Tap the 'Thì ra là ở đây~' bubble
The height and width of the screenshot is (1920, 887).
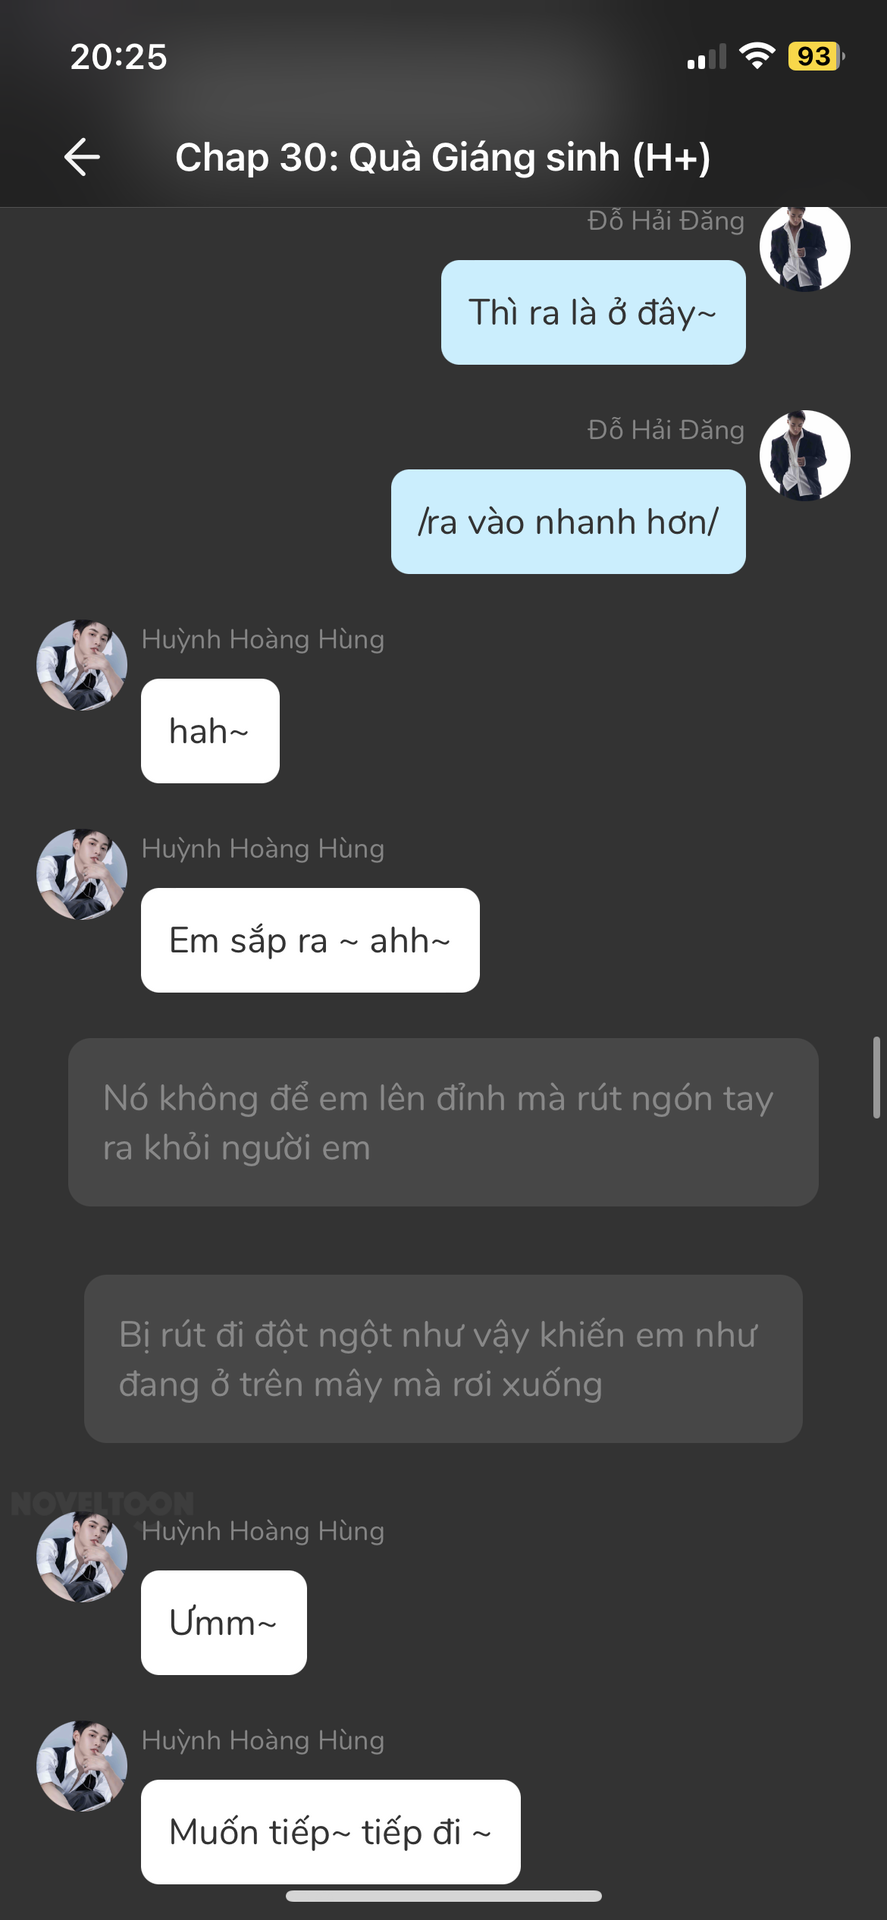pos(593,312)
